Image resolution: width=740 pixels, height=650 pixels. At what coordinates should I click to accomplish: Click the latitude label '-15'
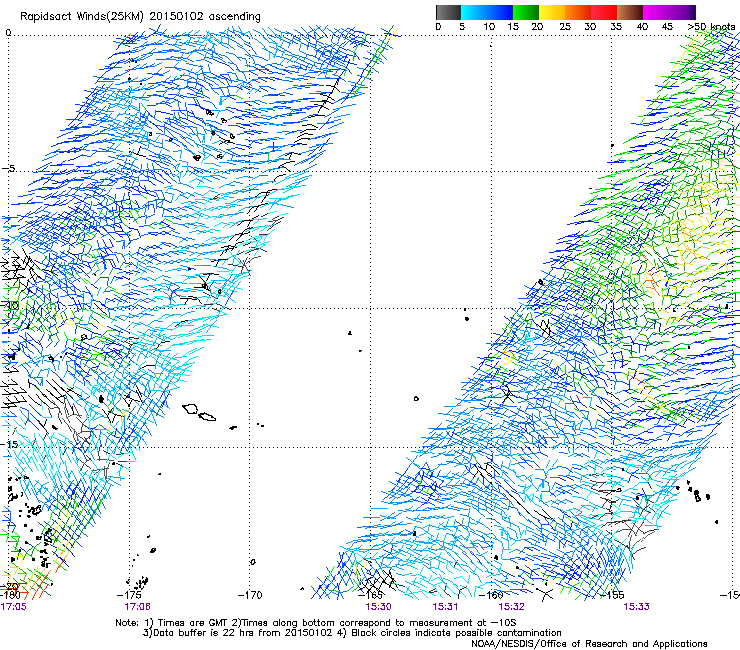(x=10, y=445)
